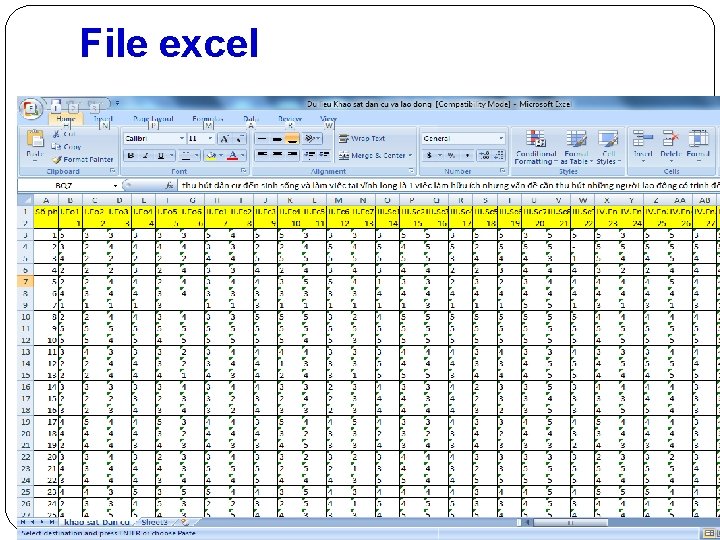Open Conditional Formatting

coord(535,147)
